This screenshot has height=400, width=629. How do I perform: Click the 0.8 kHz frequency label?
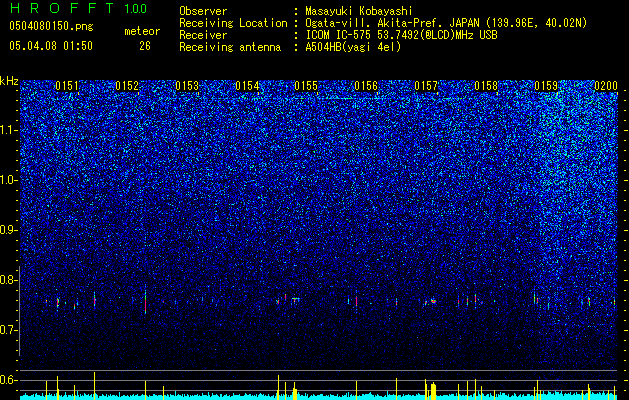(x=9, y=280)
